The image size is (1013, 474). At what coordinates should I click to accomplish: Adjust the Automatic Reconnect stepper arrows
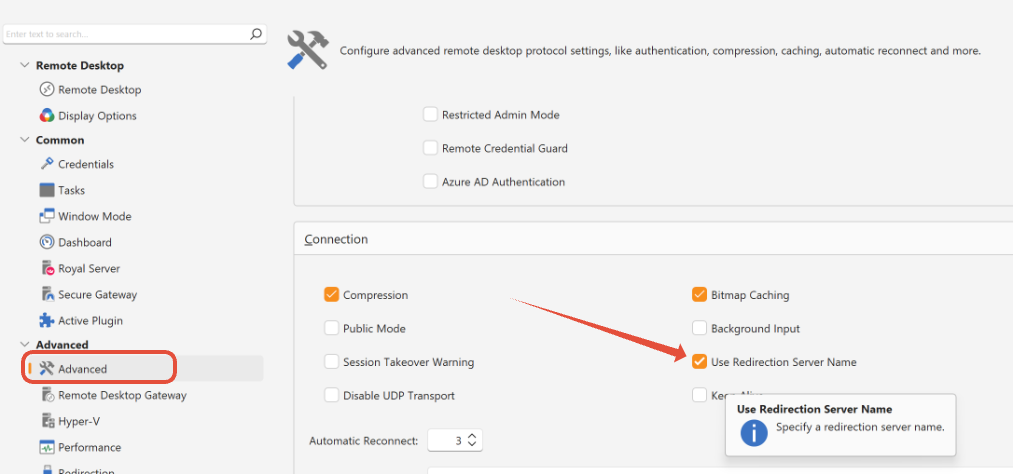(473, 440)
